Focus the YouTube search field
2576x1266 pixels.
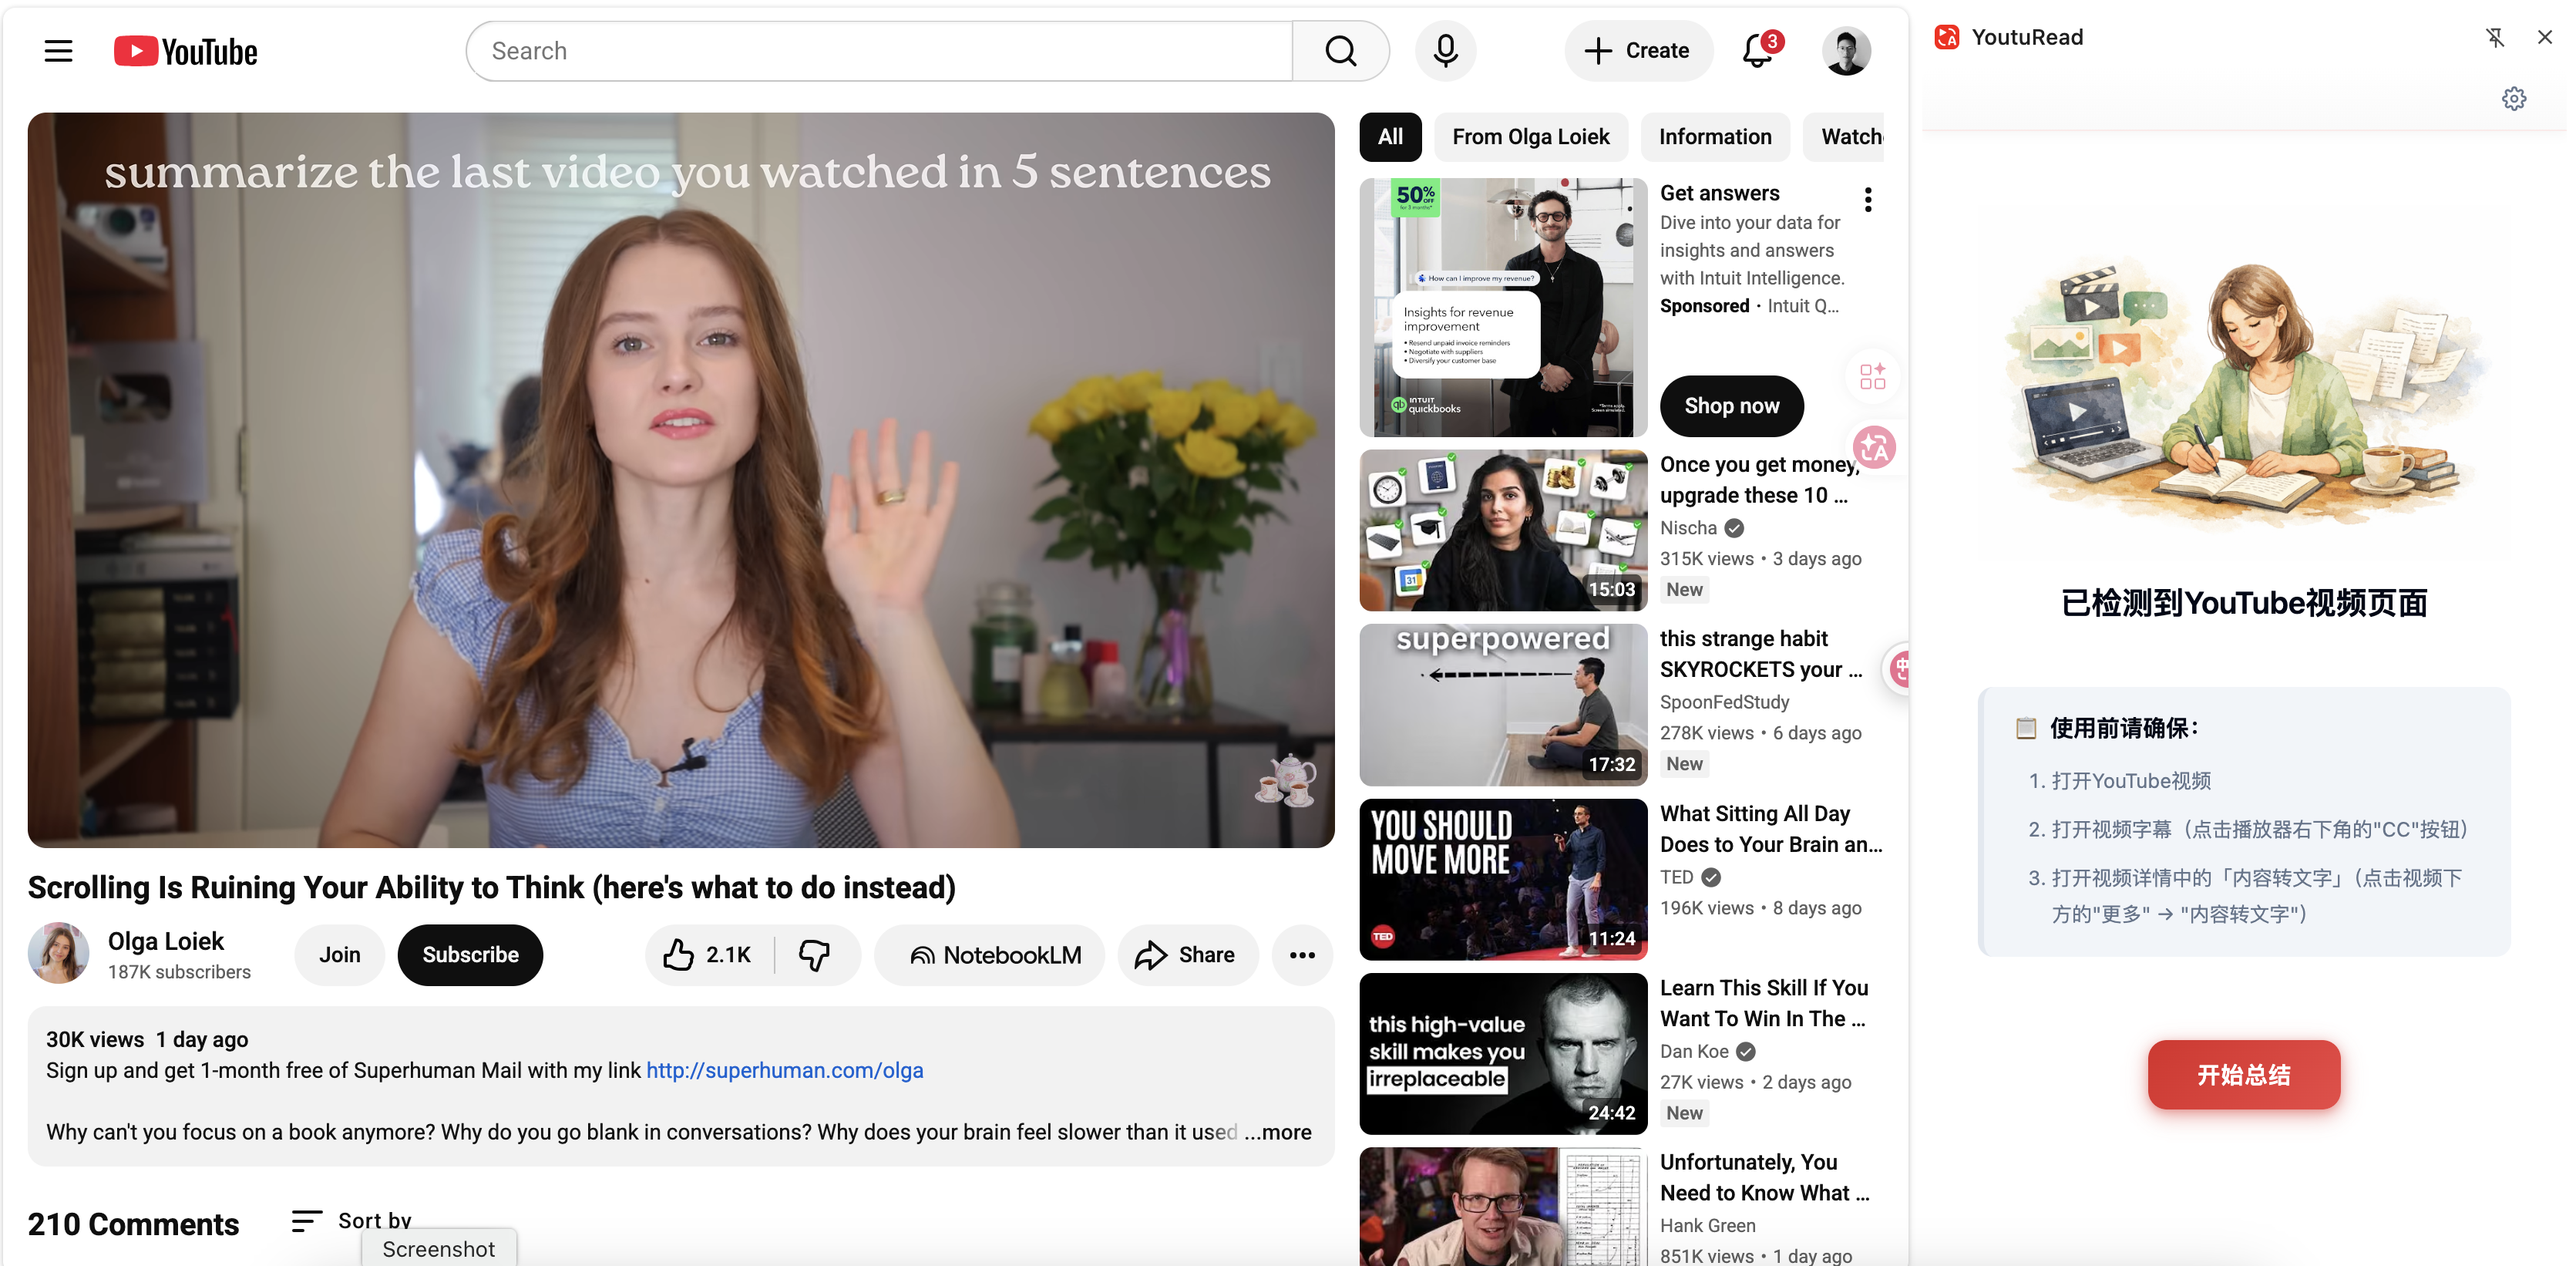click(879, 51)
